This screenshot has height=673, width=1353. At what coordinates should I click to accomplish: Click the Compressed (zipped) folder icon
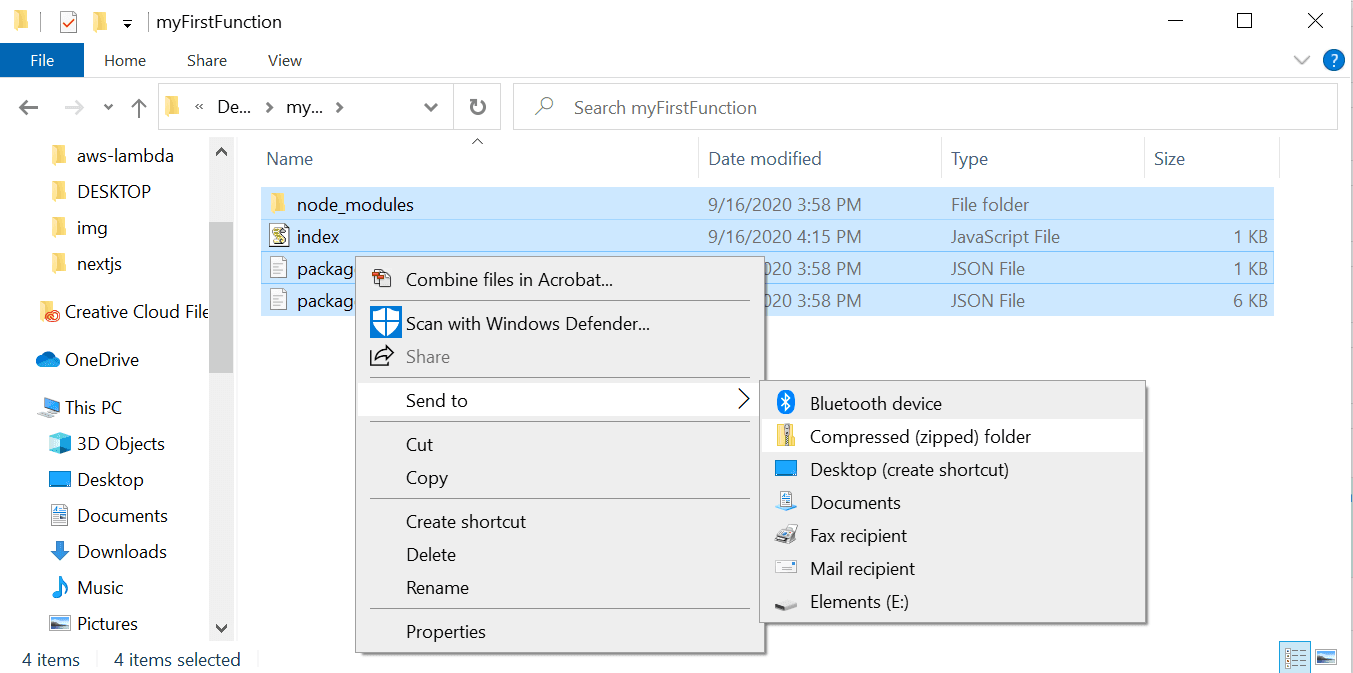786,436
